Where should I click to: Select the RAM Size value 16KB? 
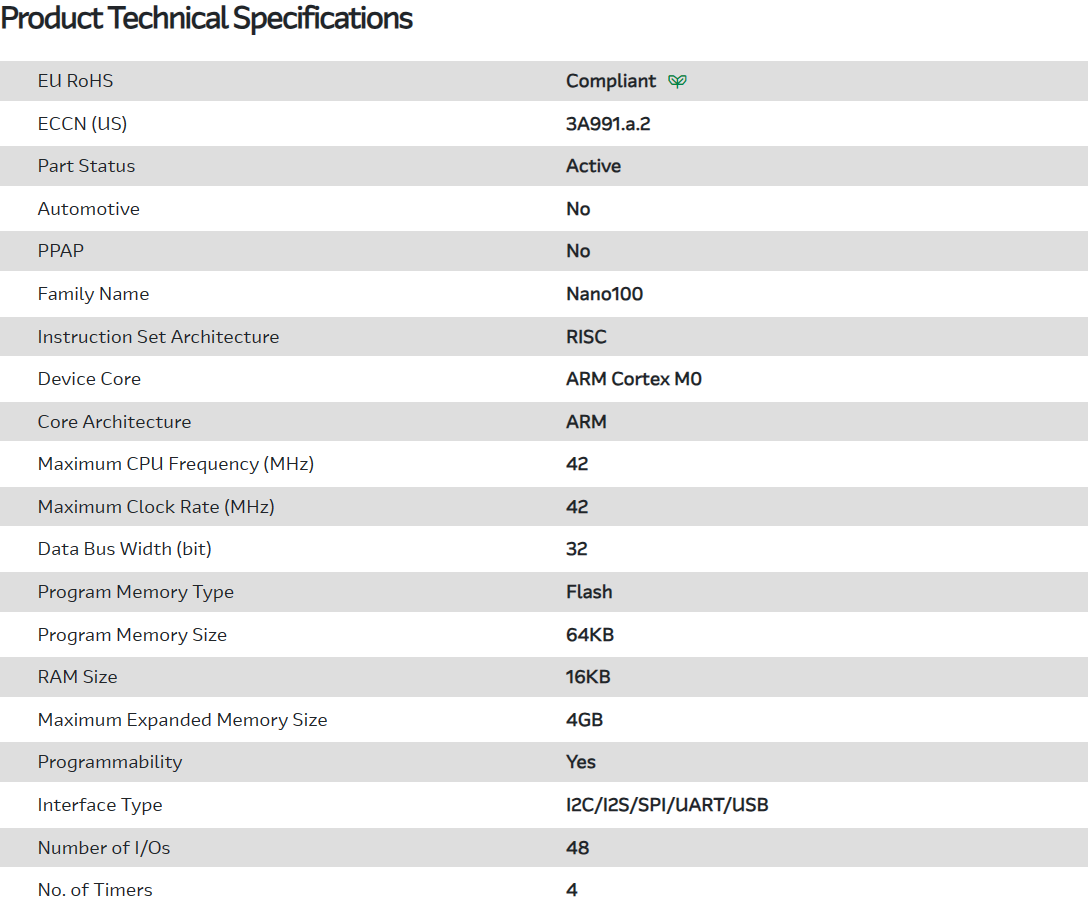pyautogui.click(x=588, y=677)
